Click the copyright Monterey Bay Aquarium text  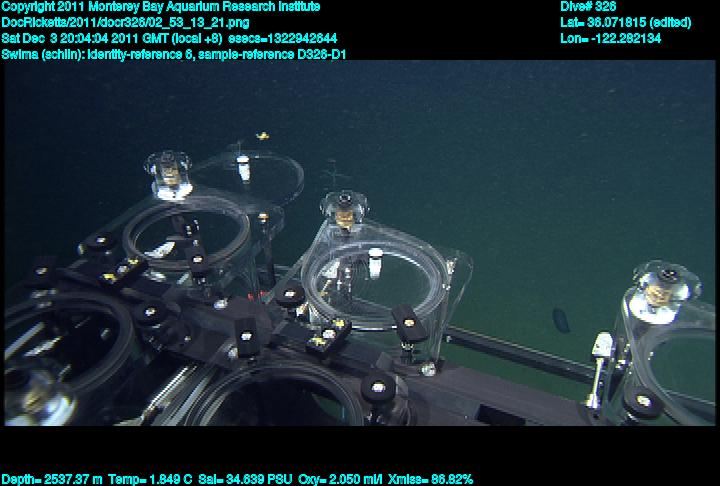(161, 7)
